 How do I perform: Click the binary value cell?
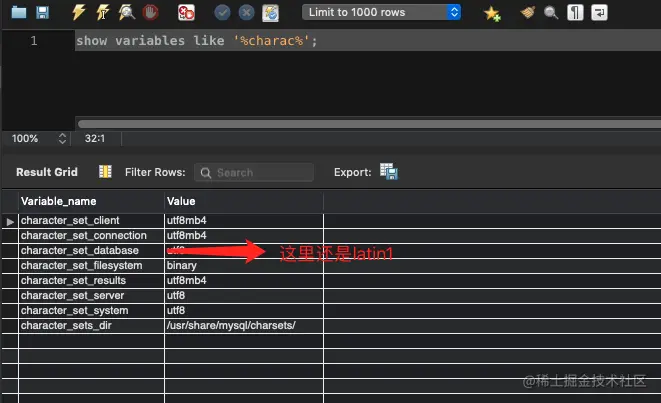[244, 266]
